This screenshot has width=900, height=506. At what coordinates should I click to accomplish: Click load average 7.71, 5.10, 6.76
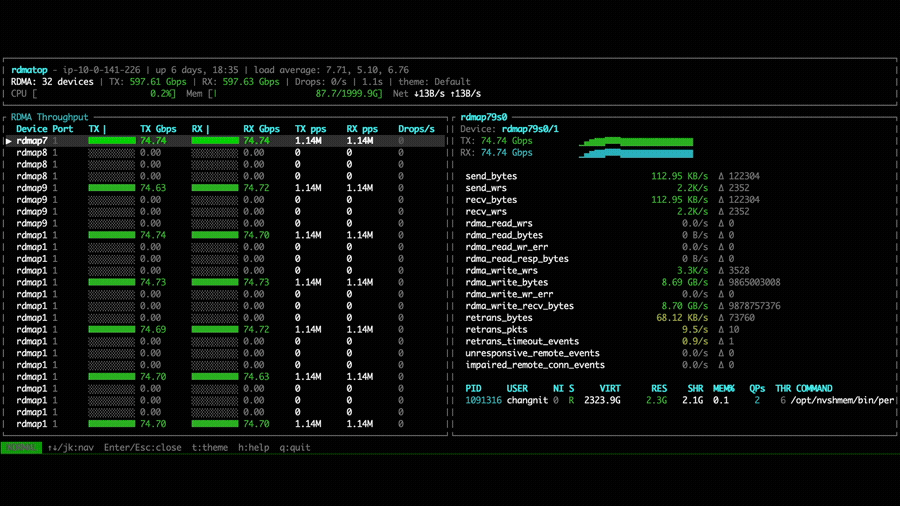(367, 70)
